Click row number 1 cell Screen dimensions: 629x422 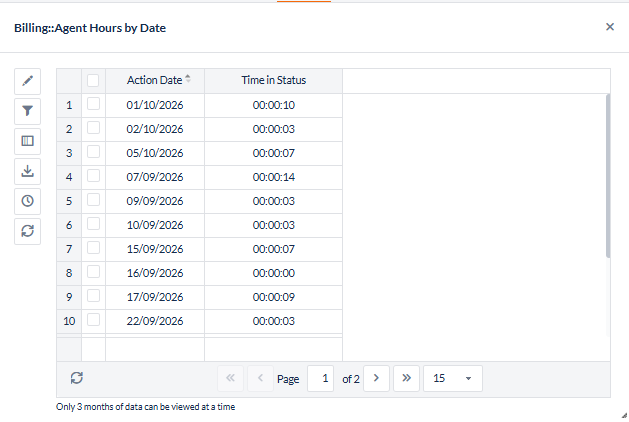click(x=69, y=105)
